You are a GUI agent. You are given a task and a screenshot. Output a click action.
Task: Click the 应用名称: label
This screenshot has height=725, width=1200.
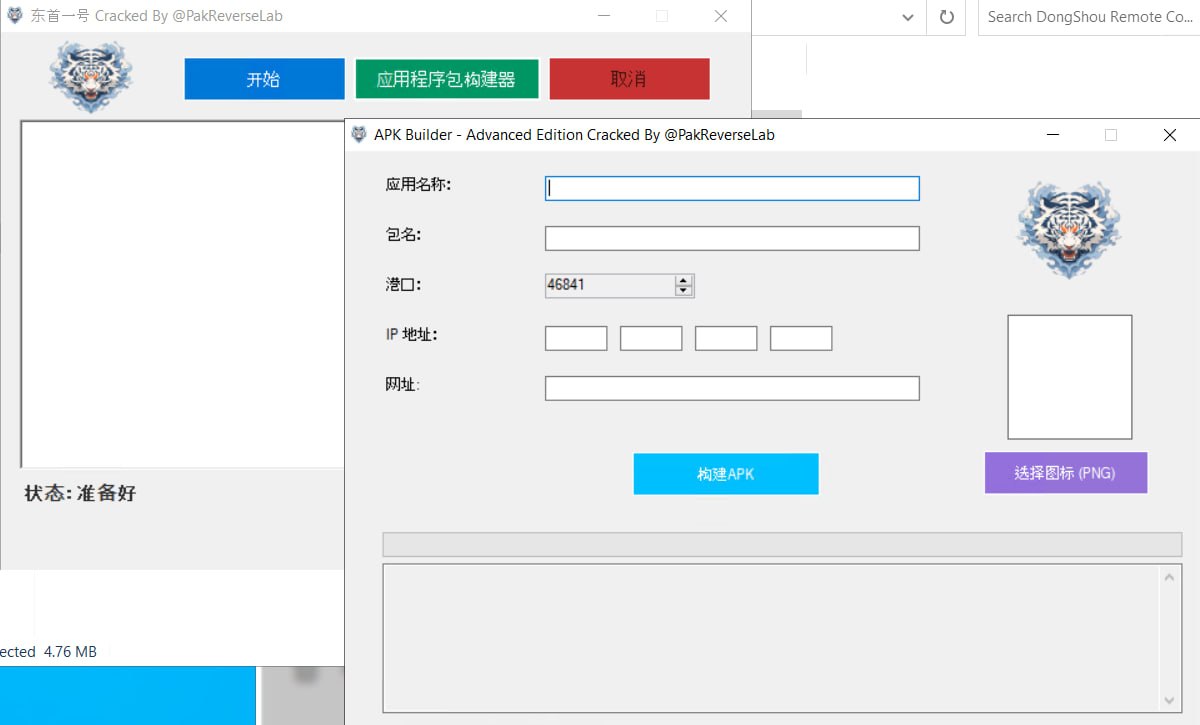click(x=418, y=185)
